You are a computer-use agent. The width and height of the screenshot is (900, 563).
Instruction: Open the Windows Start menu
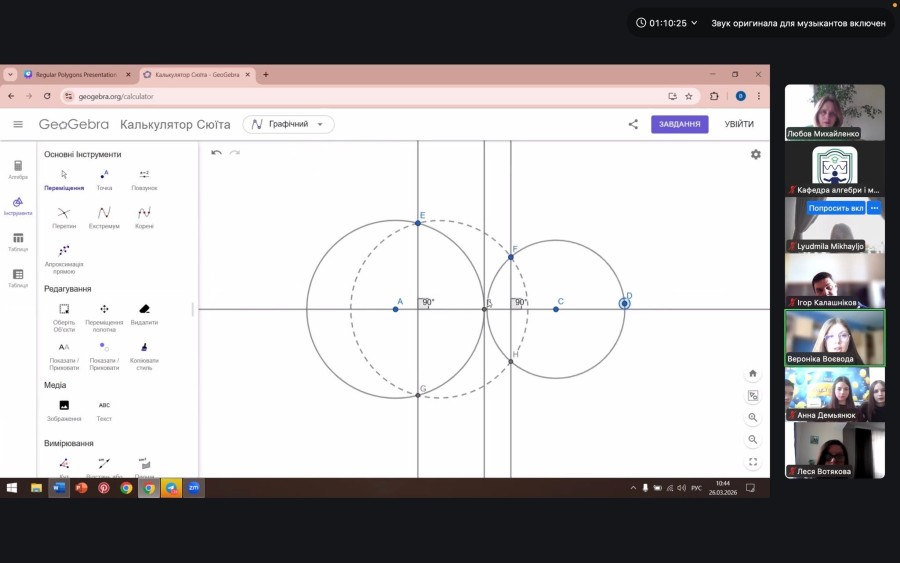pos(11,488)
